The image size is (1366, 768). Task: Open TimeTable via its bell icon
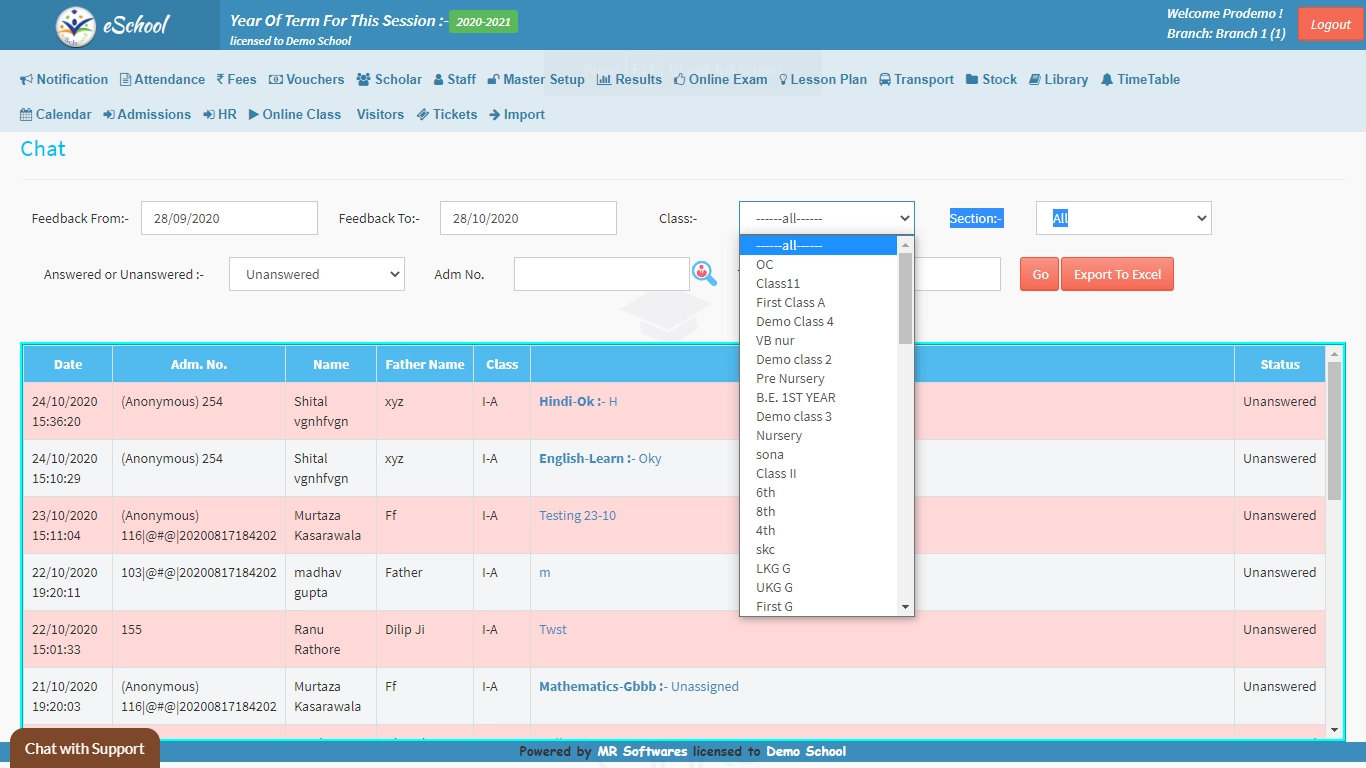[x=1107, y=80]
